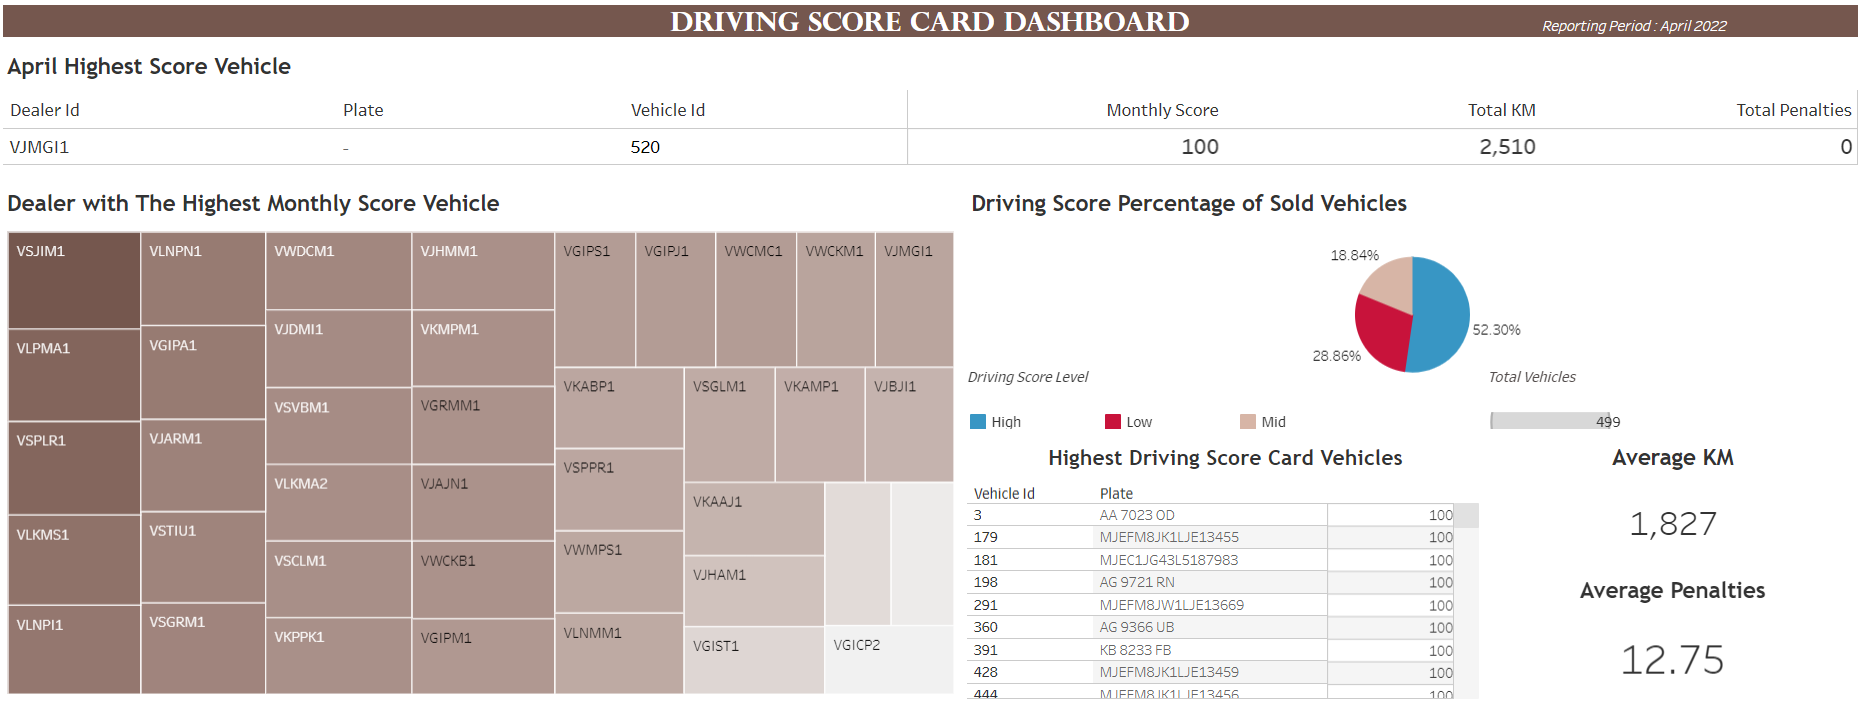This screenshot has height=704, width=1864.
Task: Click the VJMGI1 cell in top table
Action: tap(40, 147)
